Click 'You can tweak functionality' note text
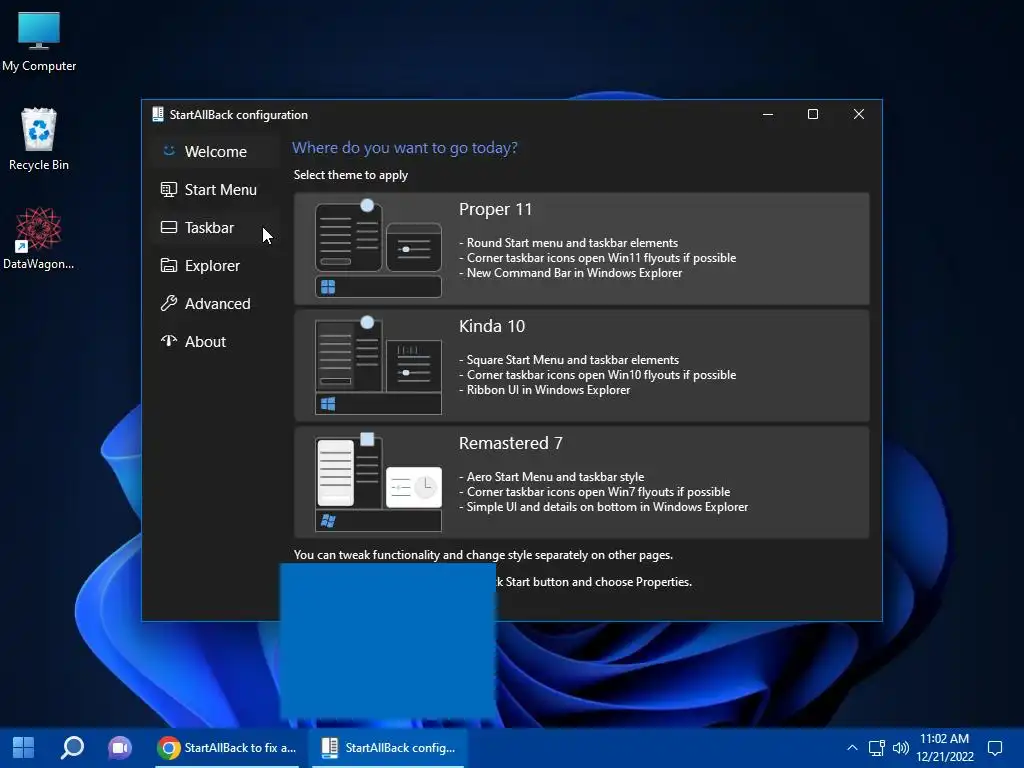The image size is (1024, 768). [483, 555]
